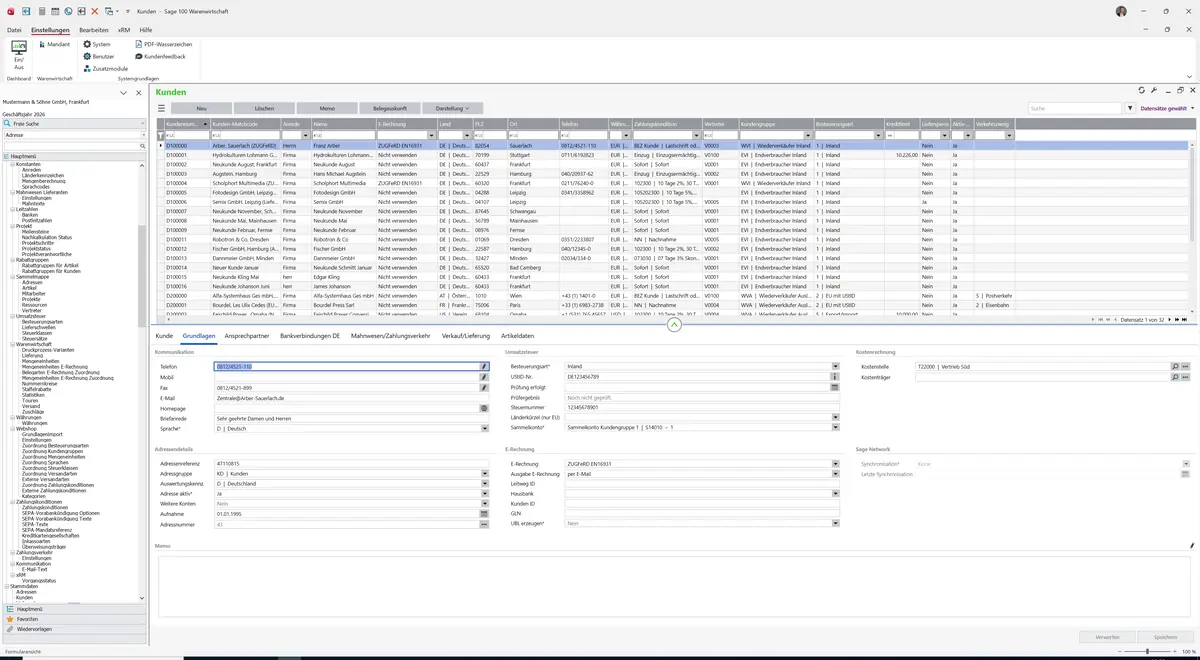Adjust the zoom slider in the status bar

(x=1148, y=652)
